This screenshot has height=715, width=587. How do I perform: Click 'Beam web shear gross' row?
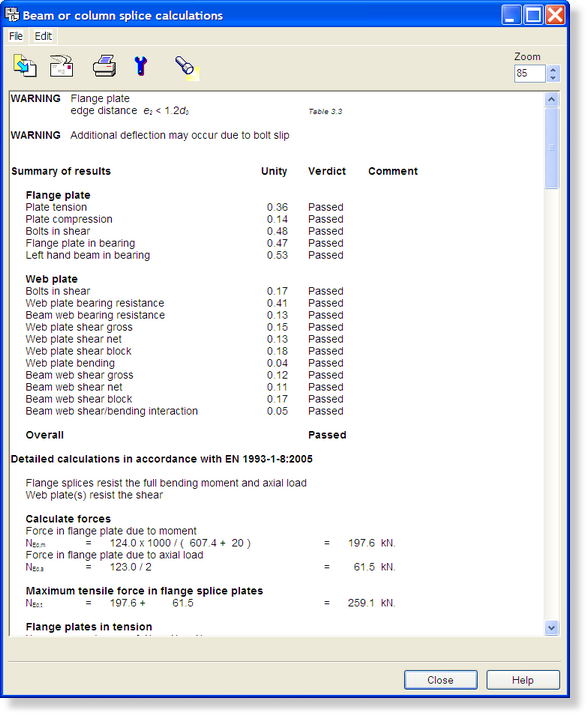tap(79, 375)
